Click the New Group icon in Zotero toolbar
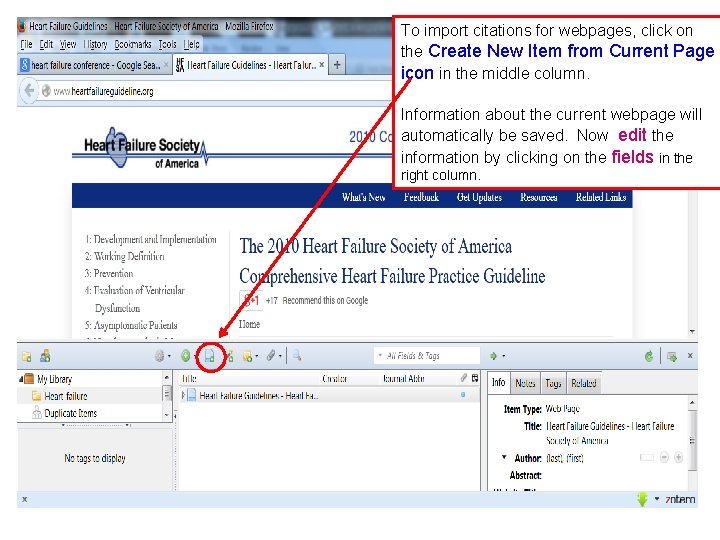Viewport: 720px width, 540px height. [x=45, y=356]
